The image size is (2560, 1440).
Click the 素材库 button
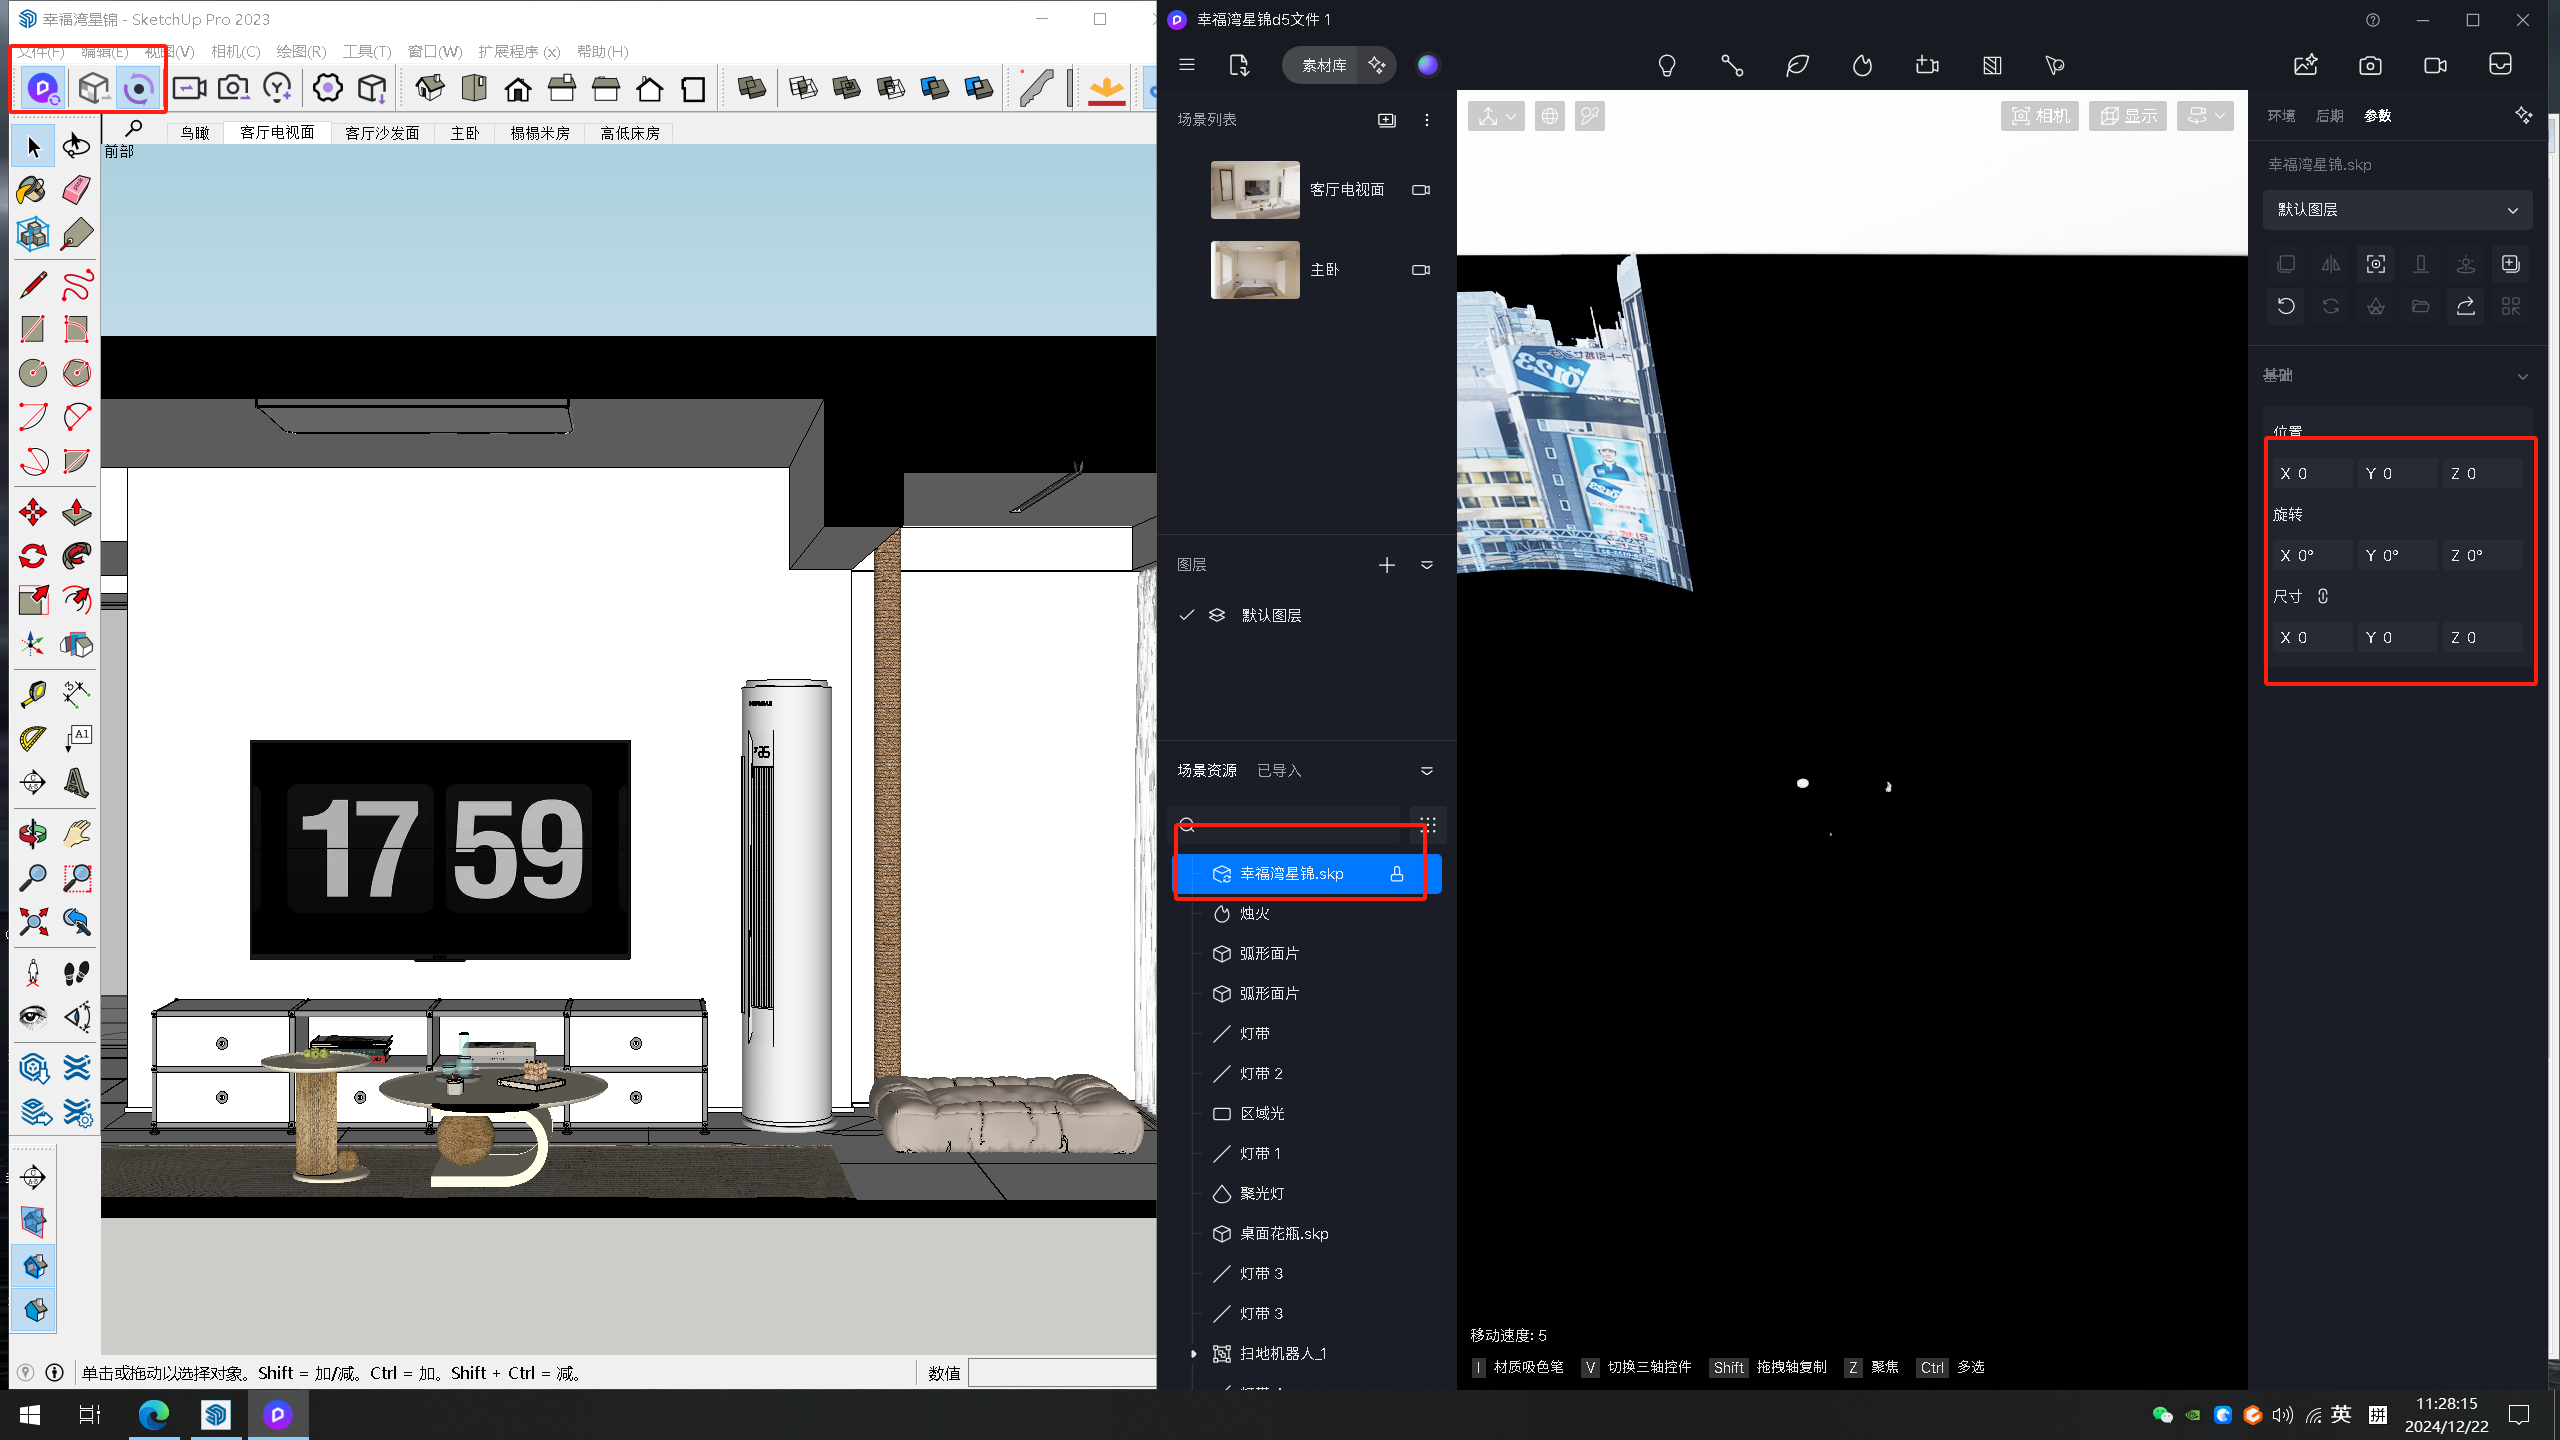pos(1323,66)
